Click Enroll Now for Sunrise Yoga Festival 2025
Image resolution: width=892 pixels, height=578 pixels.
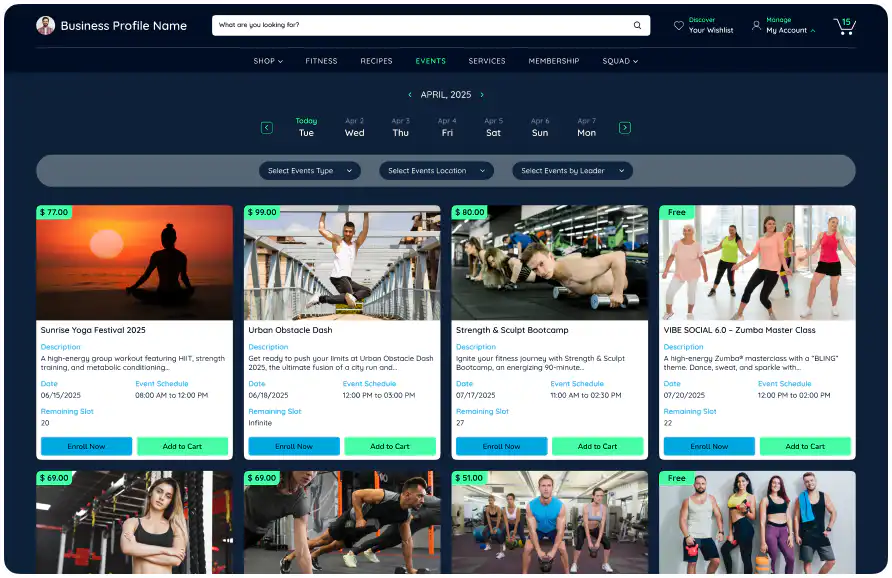[86, 446]
